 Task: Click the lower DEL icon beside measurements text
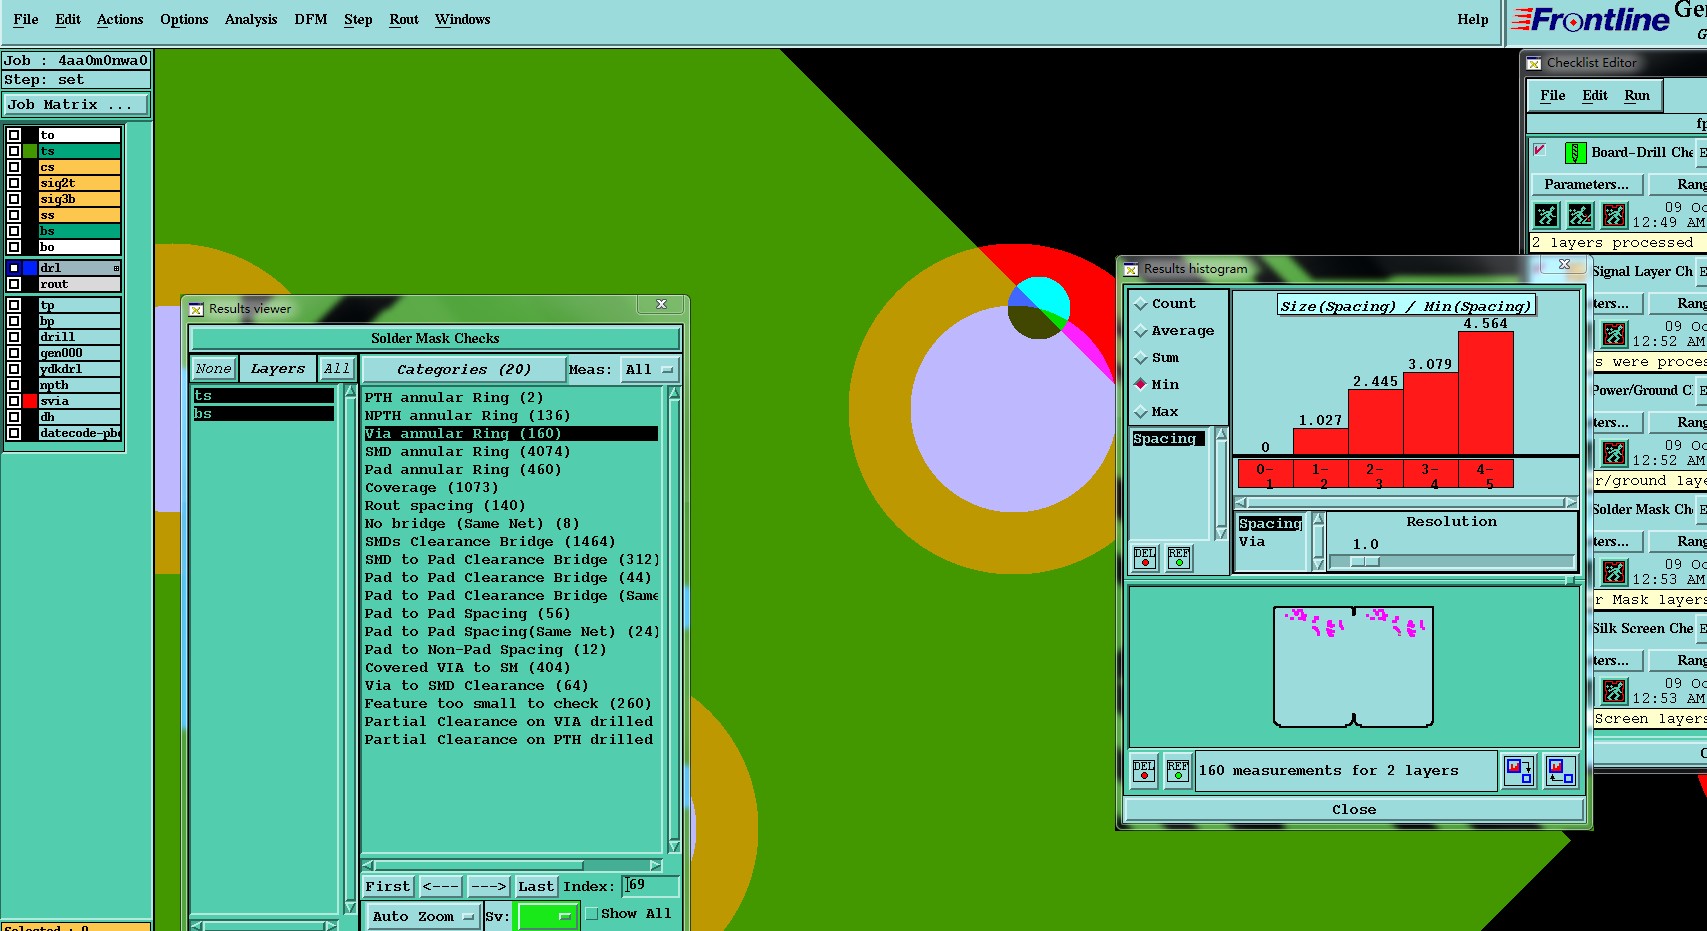[1144, 771]
